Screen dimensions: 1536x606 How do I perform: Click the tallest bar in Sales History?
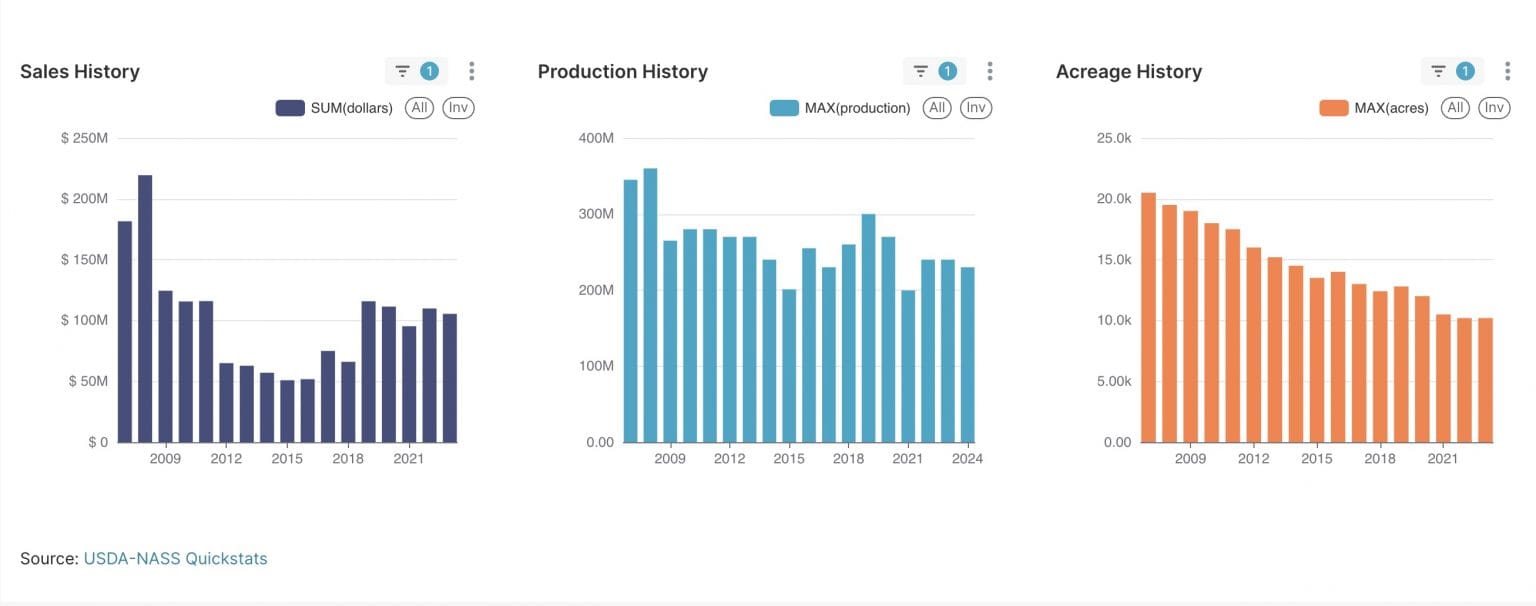click(x=145, y=310)
